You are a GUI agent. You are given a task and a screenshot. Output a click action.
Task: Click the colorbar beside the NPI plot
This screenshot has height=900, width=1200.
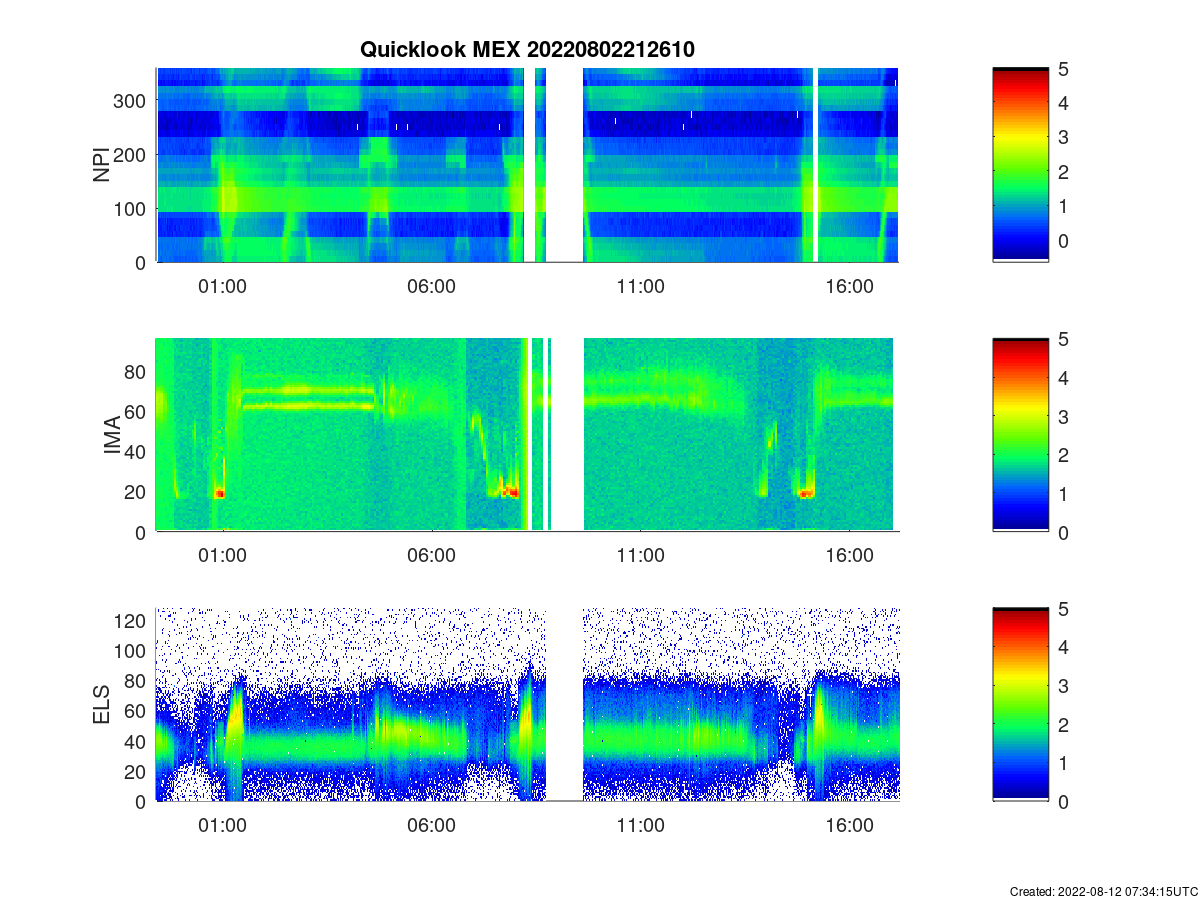(x=1020, y=165)
